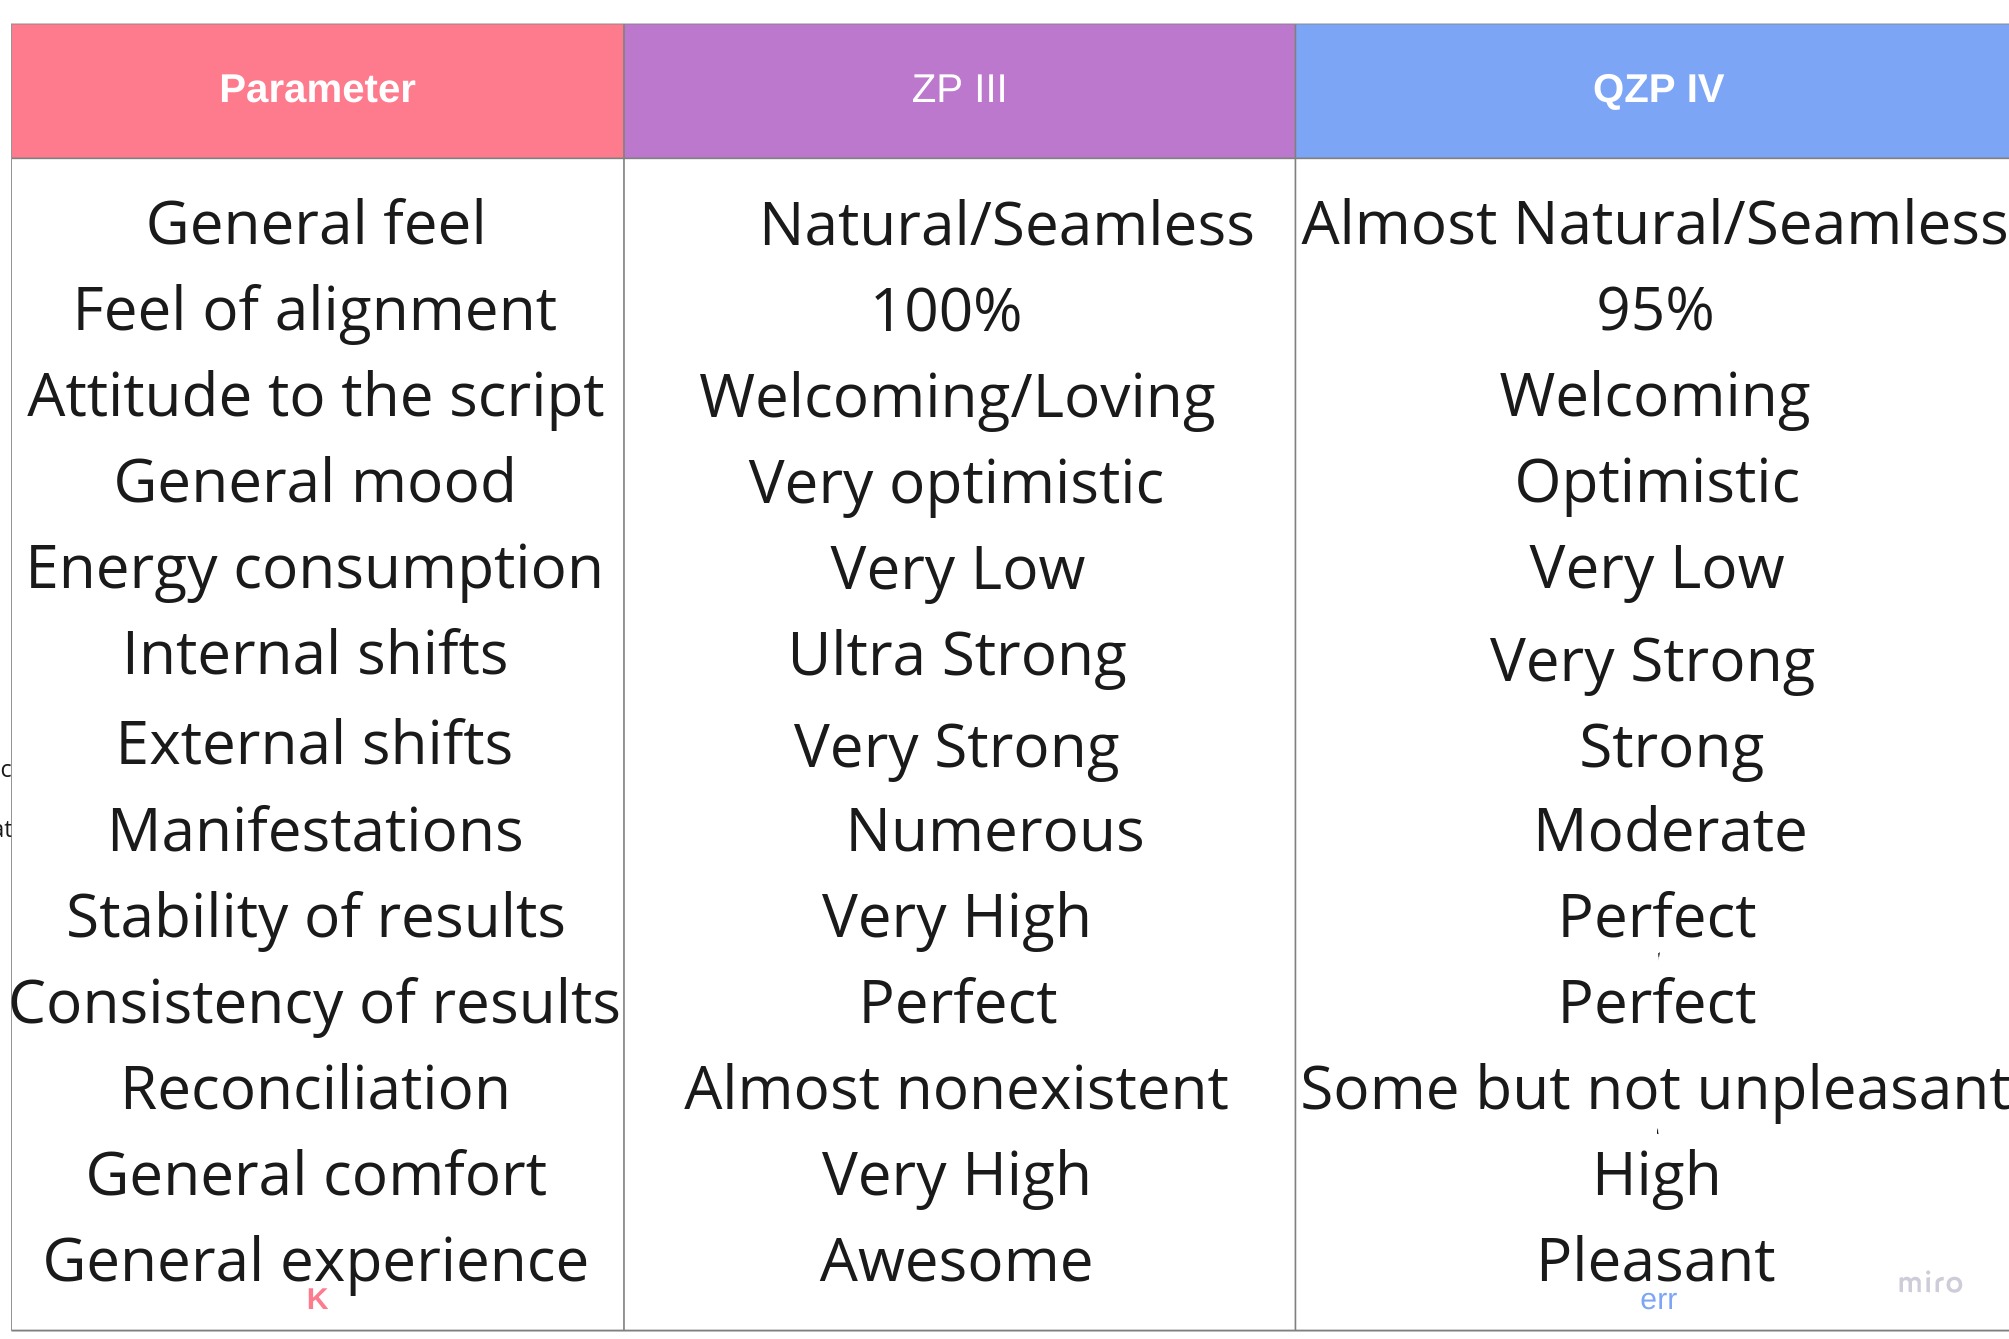Select the '100%' value under ZP III
2009x1339 pixels.
click(946, 310)
